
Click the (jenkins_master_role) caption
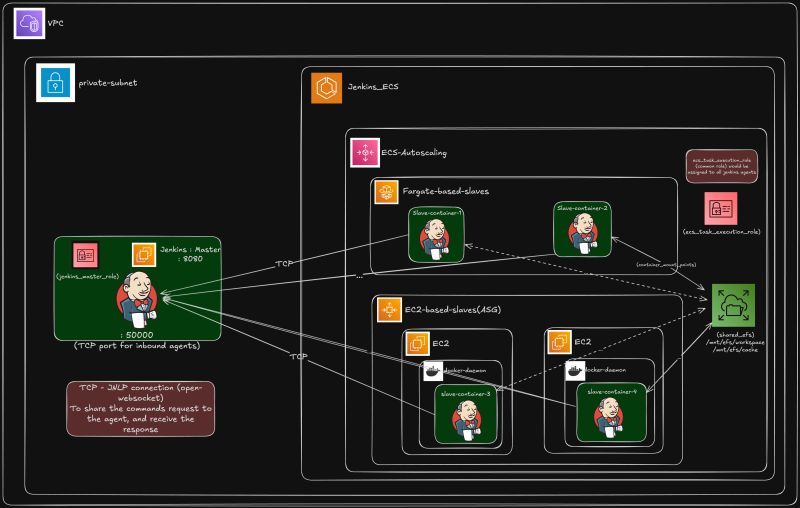coord(88,276)
